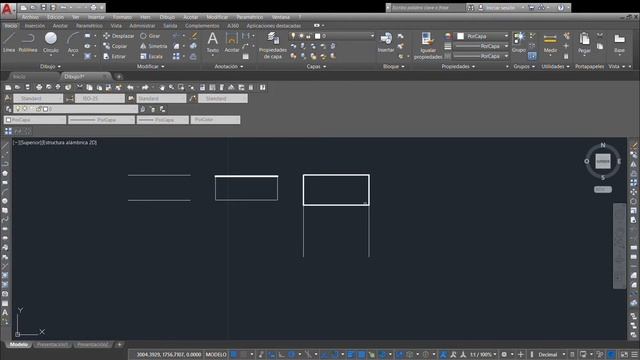Viewport: 640px width, 360px height.
Task: Toggle polar tracking in status bar
Action: (291, 354)
